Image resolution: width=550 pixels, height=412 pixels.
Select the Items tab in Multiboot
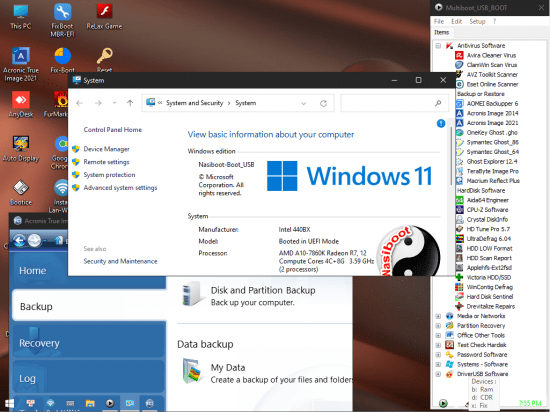(x=442, y=32)
